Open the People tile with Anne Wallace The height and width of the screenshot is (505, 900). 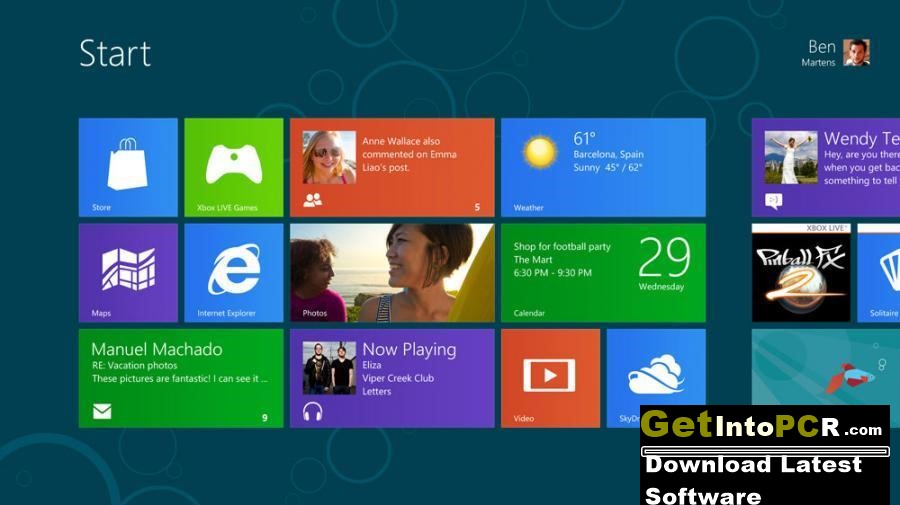coord(392,167)
